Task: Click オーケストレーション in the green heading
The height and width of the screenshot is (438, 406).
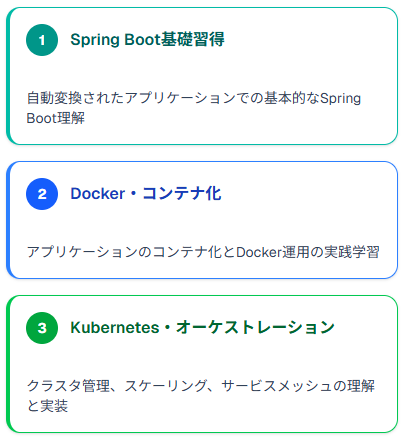Action: pyautogui.click(x=255, y=328)
